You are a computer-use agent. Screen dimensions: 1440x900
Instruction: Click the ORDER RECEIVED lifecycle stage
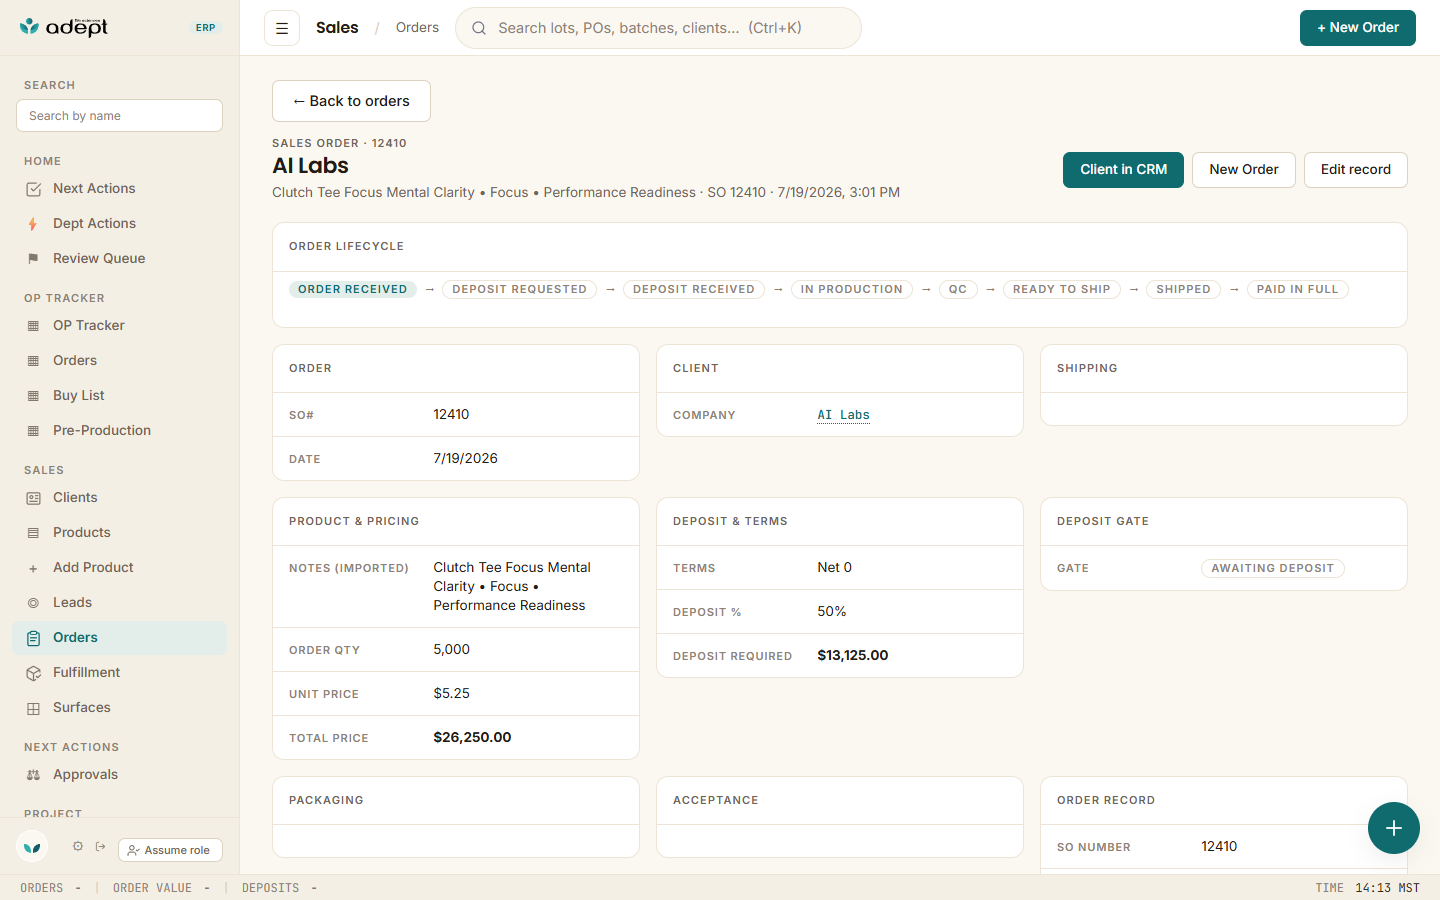[352, 290]
